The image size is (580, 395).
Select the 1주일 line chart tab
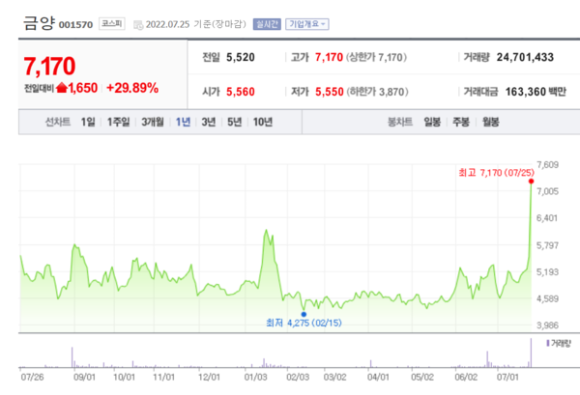coord(118,122)
